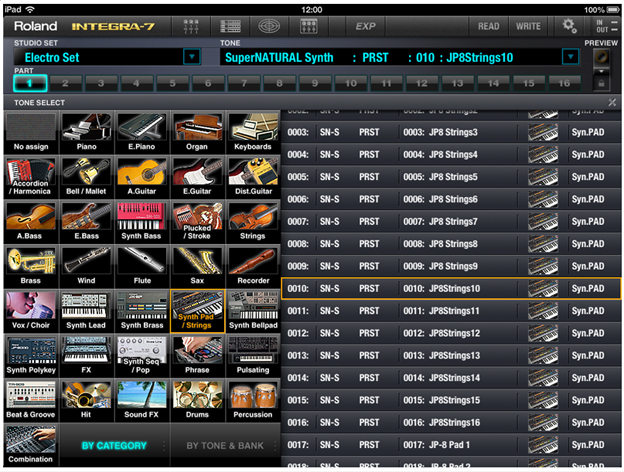Open the tone editor panel icon

click(x=308, y=26)
